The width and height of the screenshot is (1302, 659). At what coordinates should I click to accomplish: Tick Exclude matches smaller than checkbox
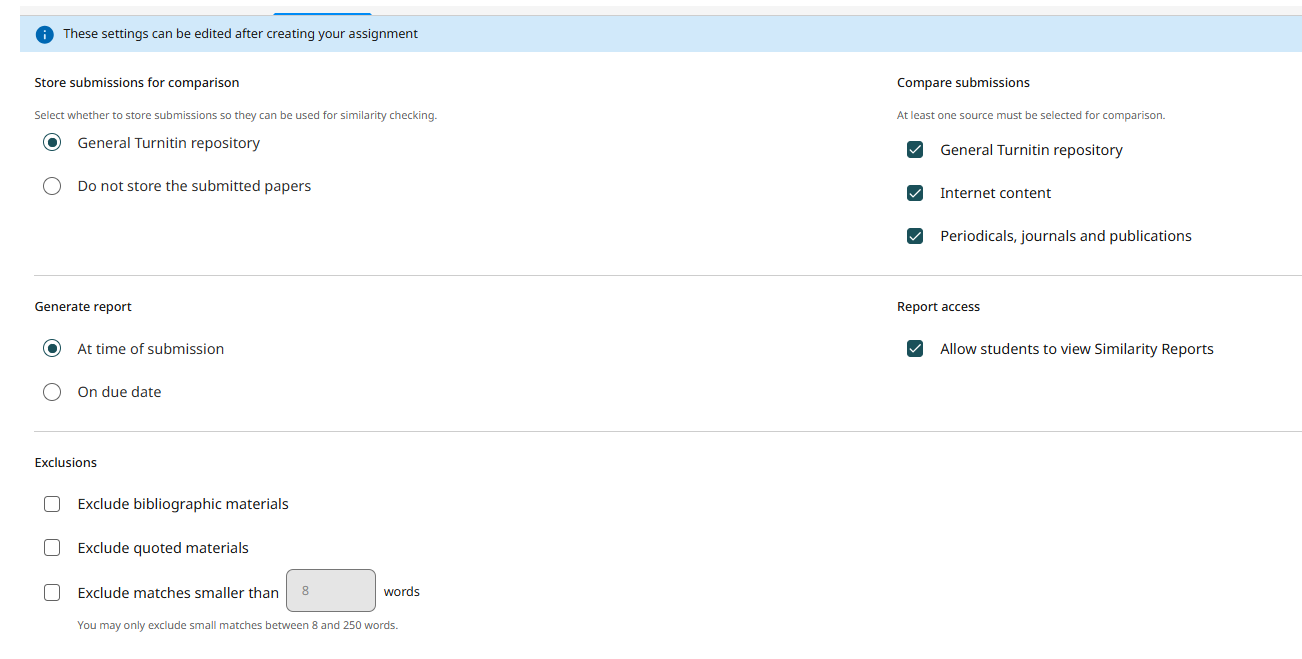point(52,593)
